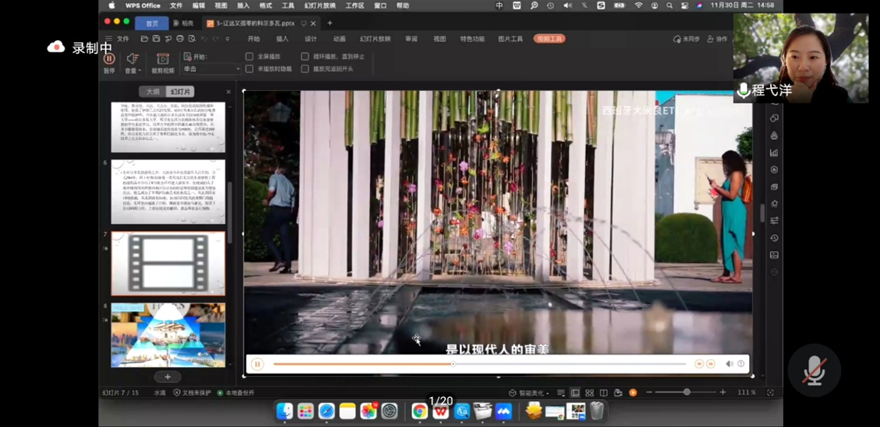Pause the video using the ribbon pause icon

[x=109, y=59]
